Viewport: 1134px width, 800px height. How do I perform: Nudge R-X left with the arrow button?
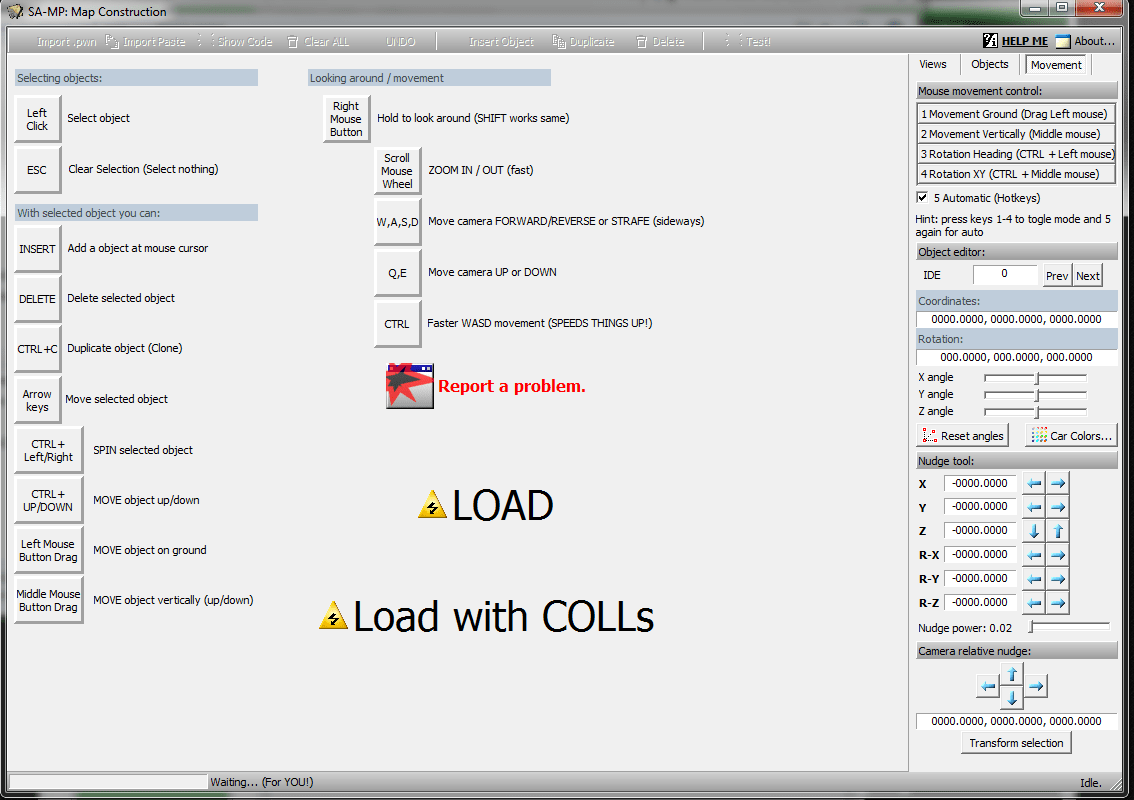pyautogui.click(x=1034, y=555)
